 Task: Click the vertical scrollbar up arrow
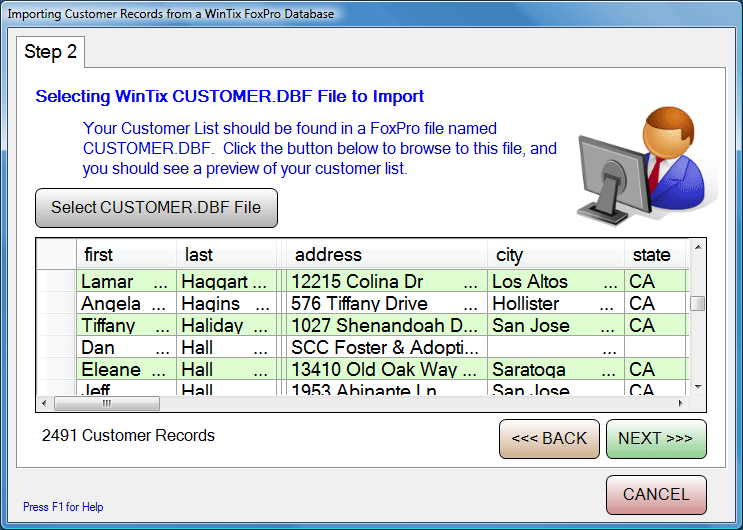click(698, 247)
